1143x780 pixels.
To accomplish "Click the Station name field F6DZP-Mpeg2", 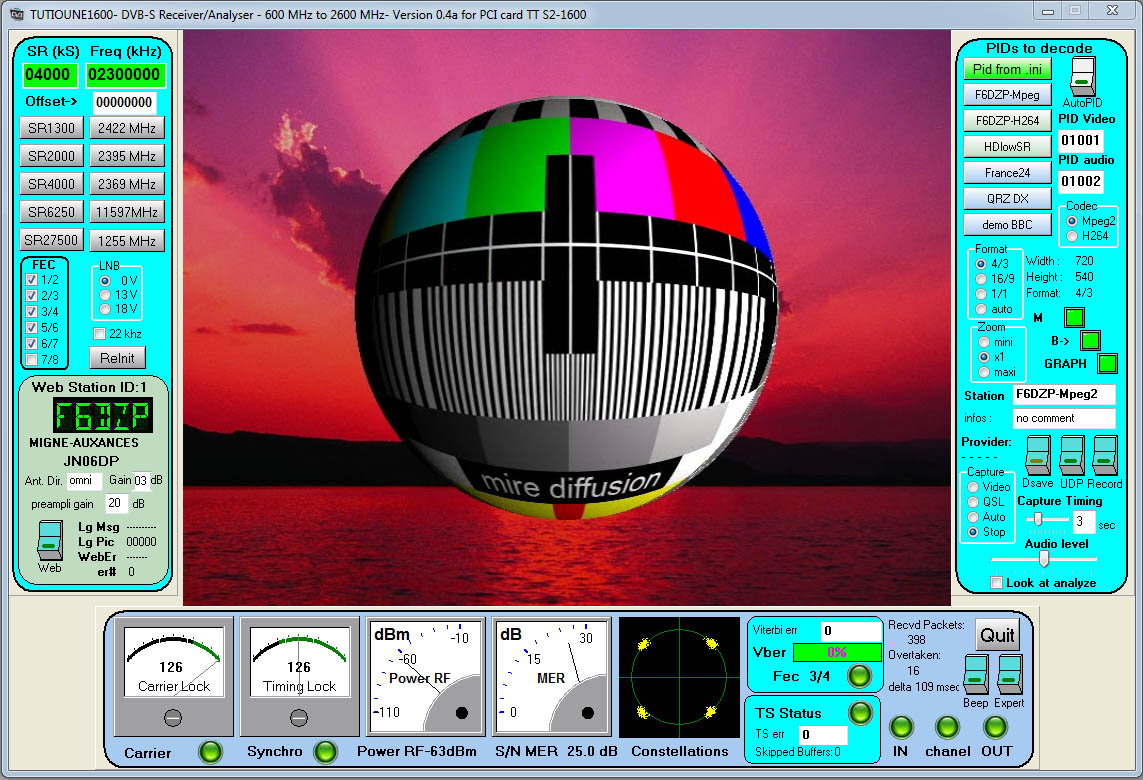I will tap(1064, 394).
